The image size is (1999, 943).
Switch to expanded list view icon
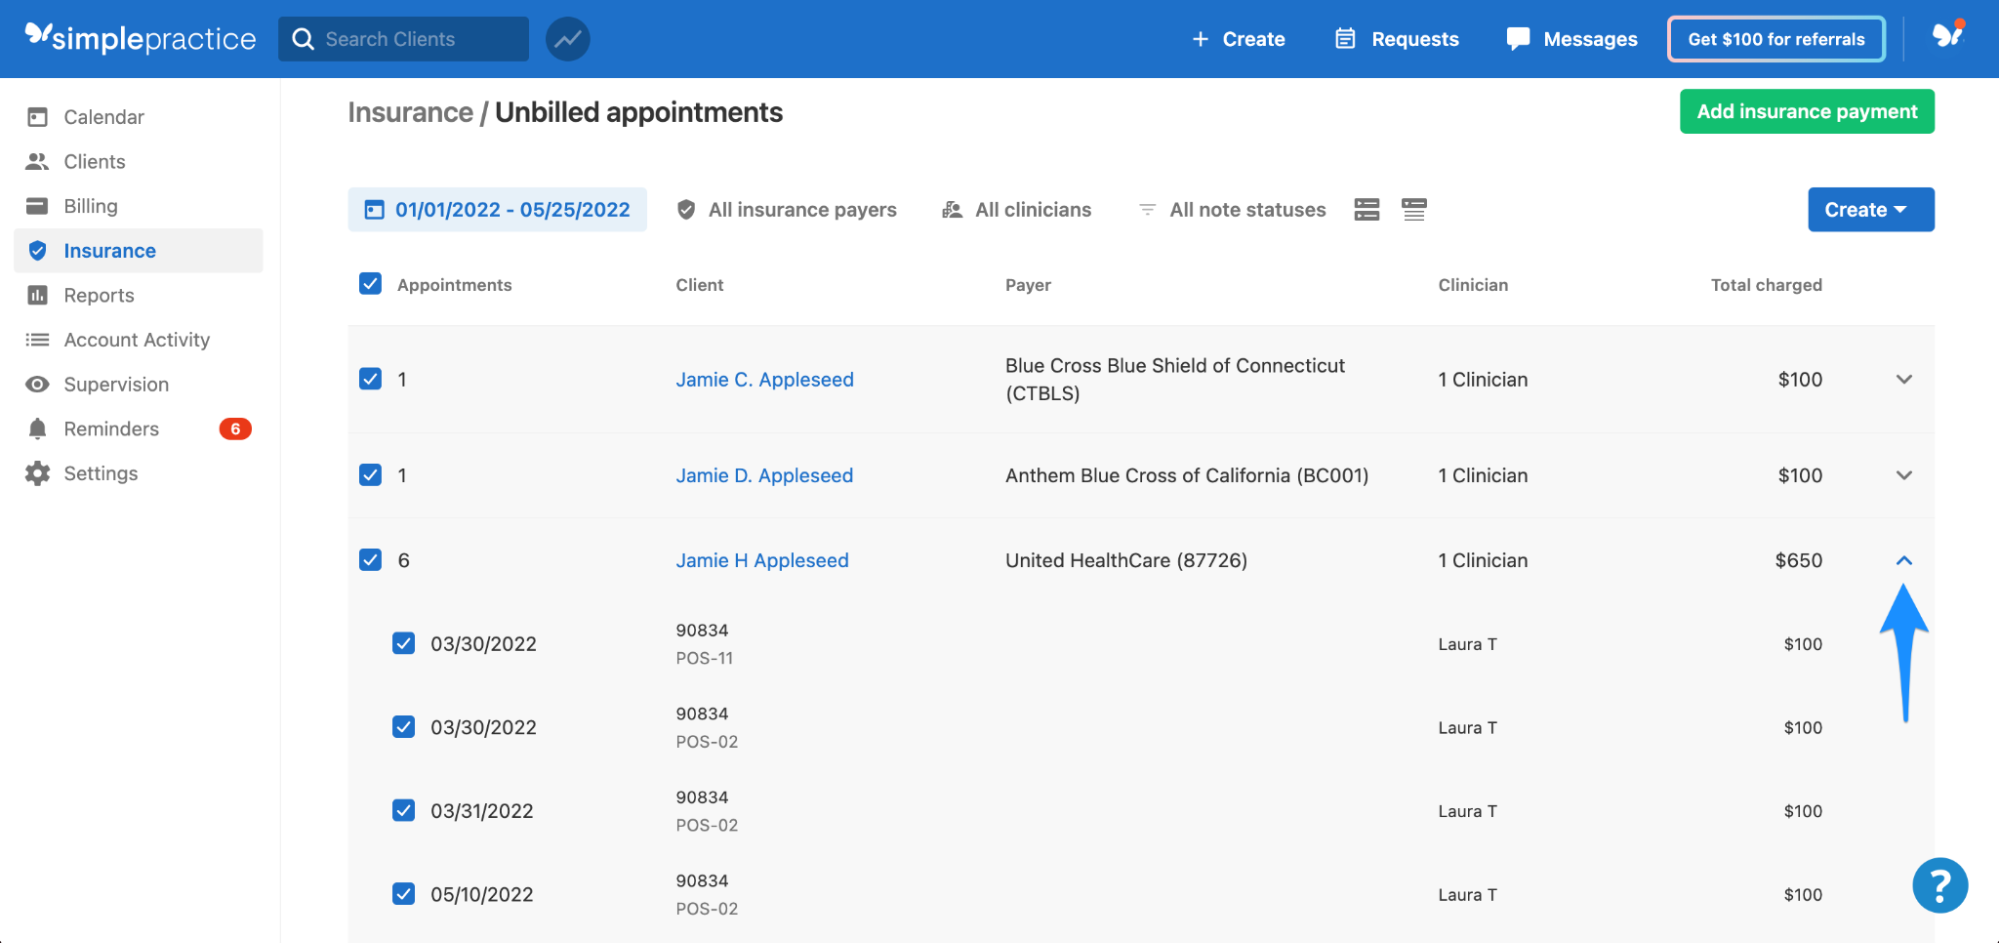tap(1367, 209)
